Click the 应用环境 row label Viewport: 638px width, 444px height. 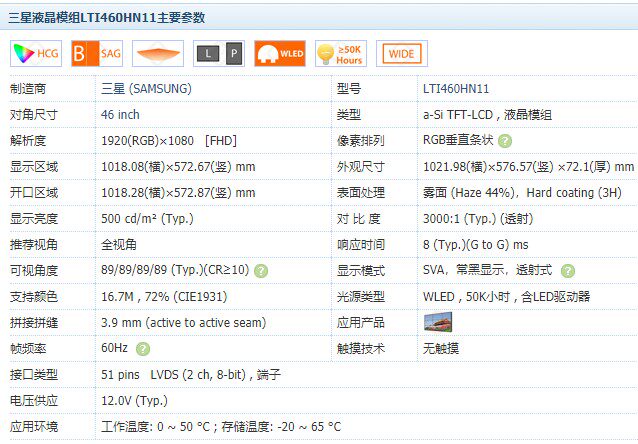[x=34, y=427]
